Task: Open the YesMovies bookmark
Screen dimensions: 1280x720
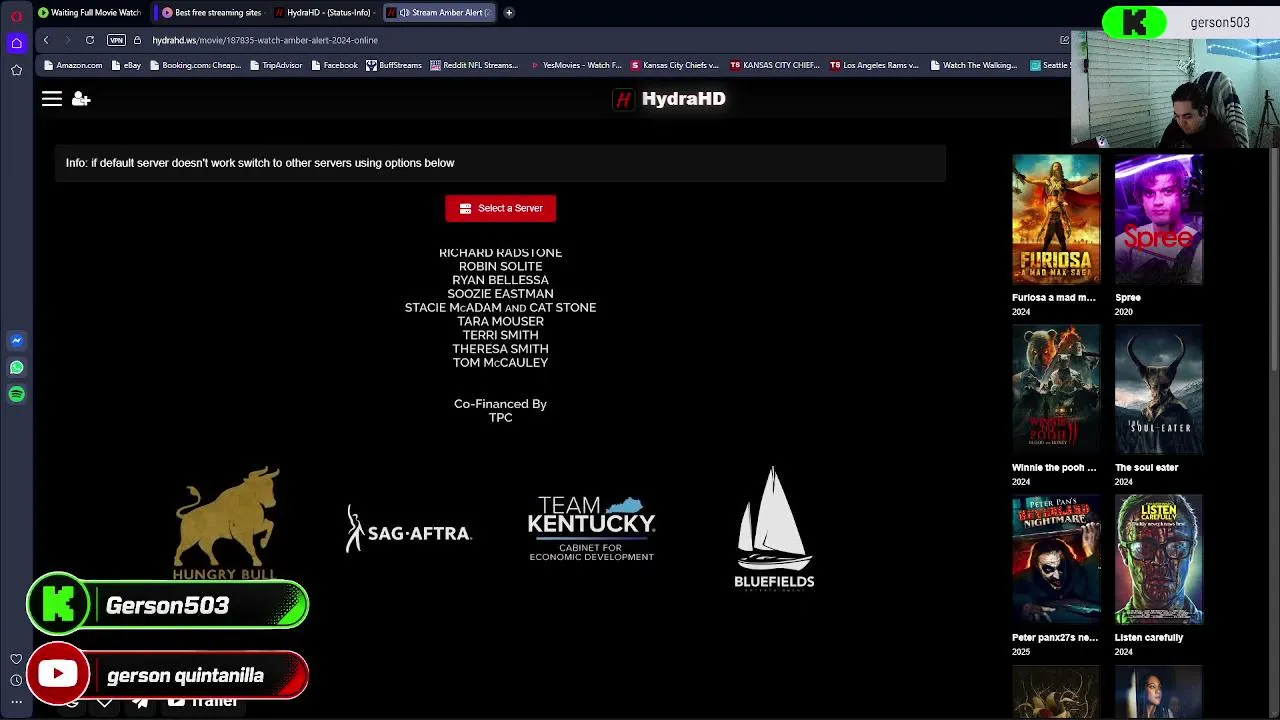Action: click(576, 65)
